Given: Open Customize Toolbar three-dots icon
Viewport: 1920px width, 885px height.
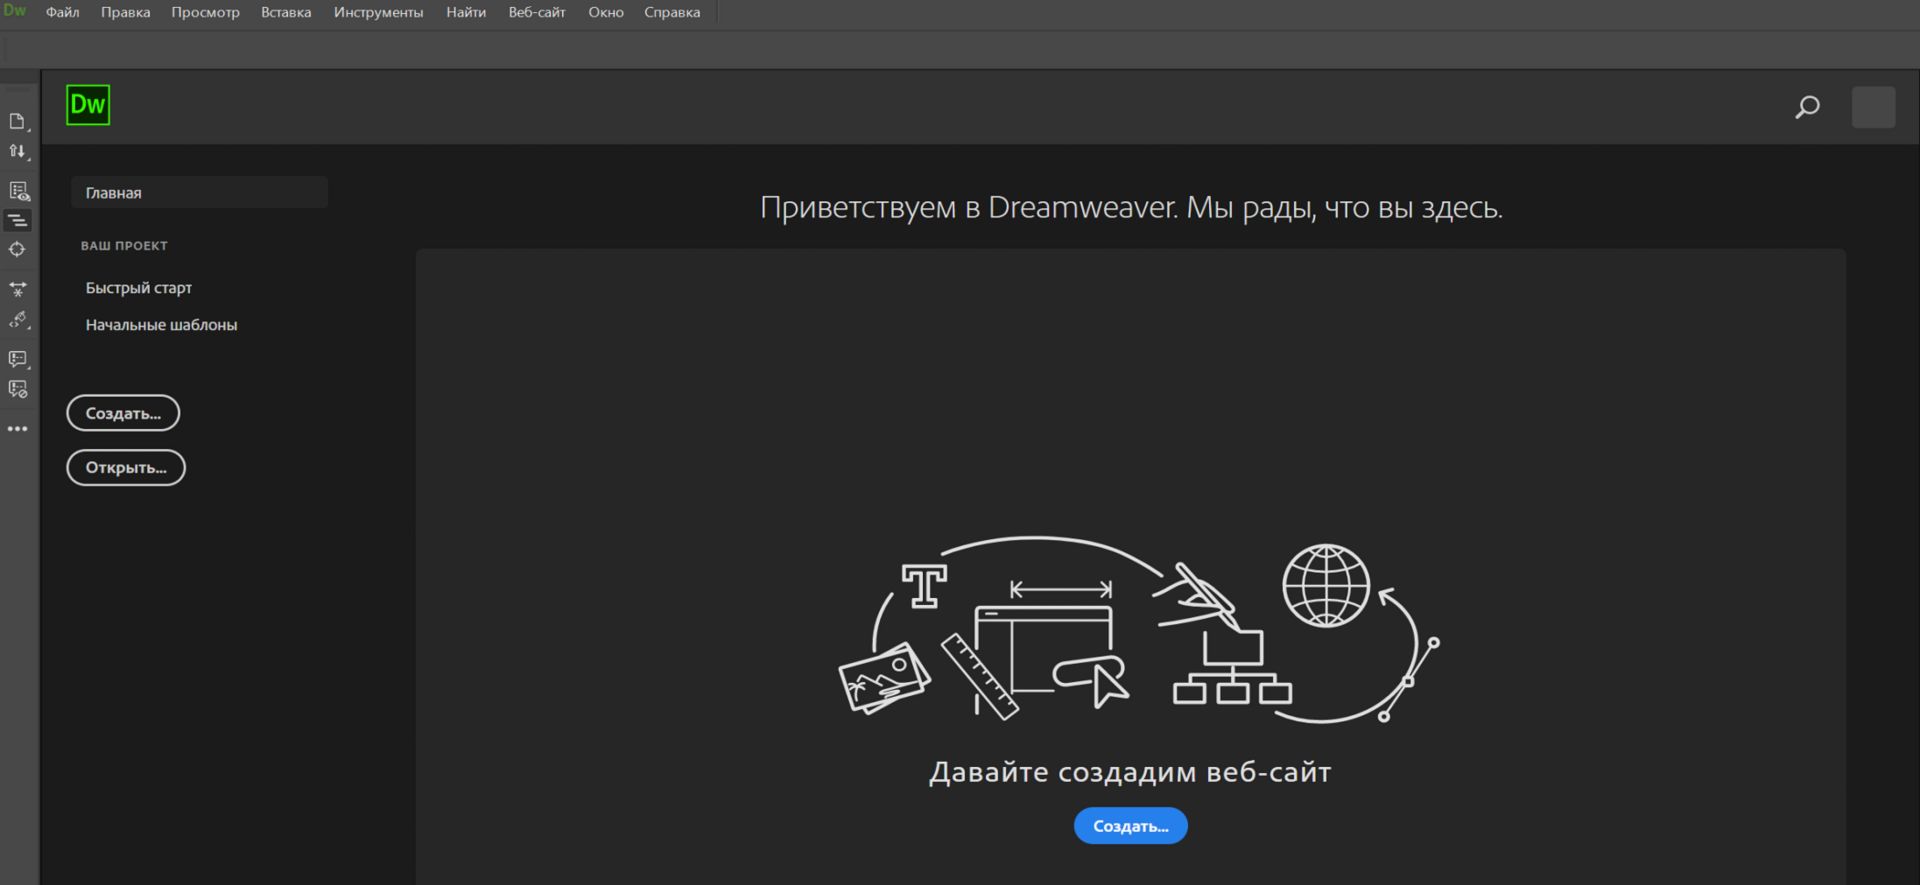Looking at the screenshot, I should (18, 429).
